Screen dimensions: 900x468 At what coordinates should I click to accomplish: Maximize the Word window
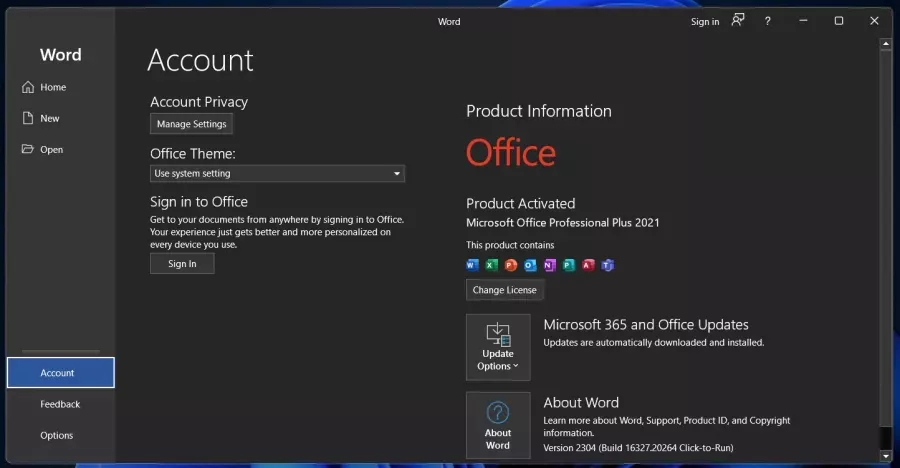839,21
